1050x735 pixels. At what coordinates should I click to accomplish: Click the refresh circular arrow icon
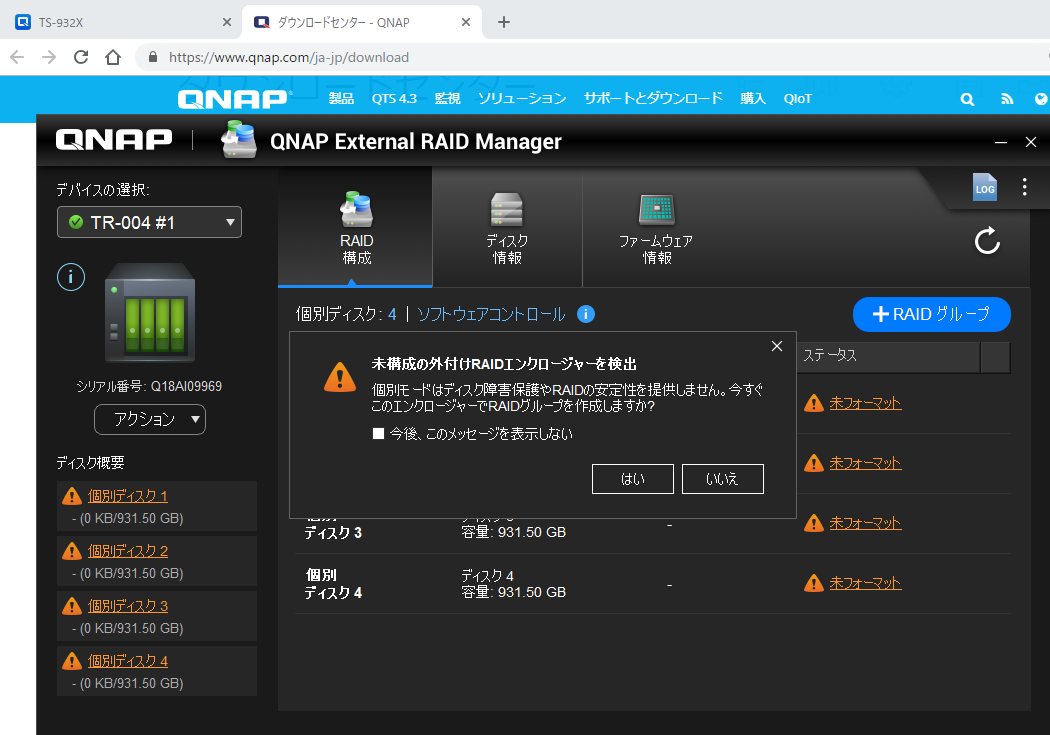point(987,240)
